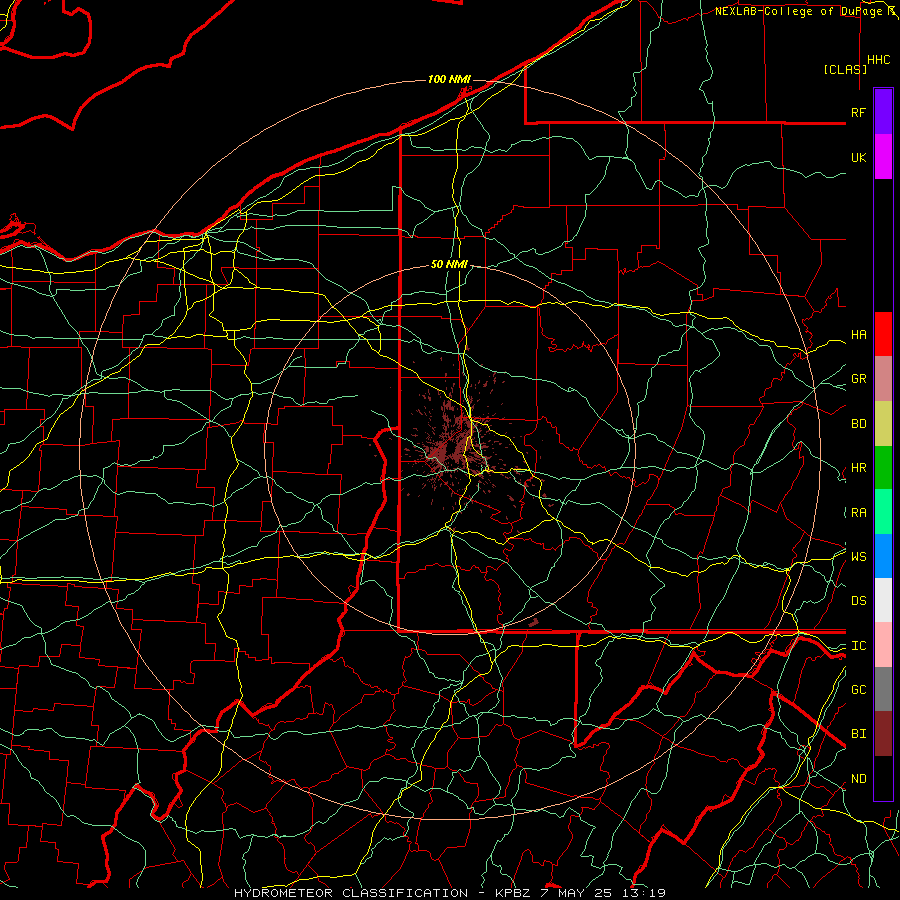Click the white DS legend swatch
900x900 pixels.
point(883,600)
